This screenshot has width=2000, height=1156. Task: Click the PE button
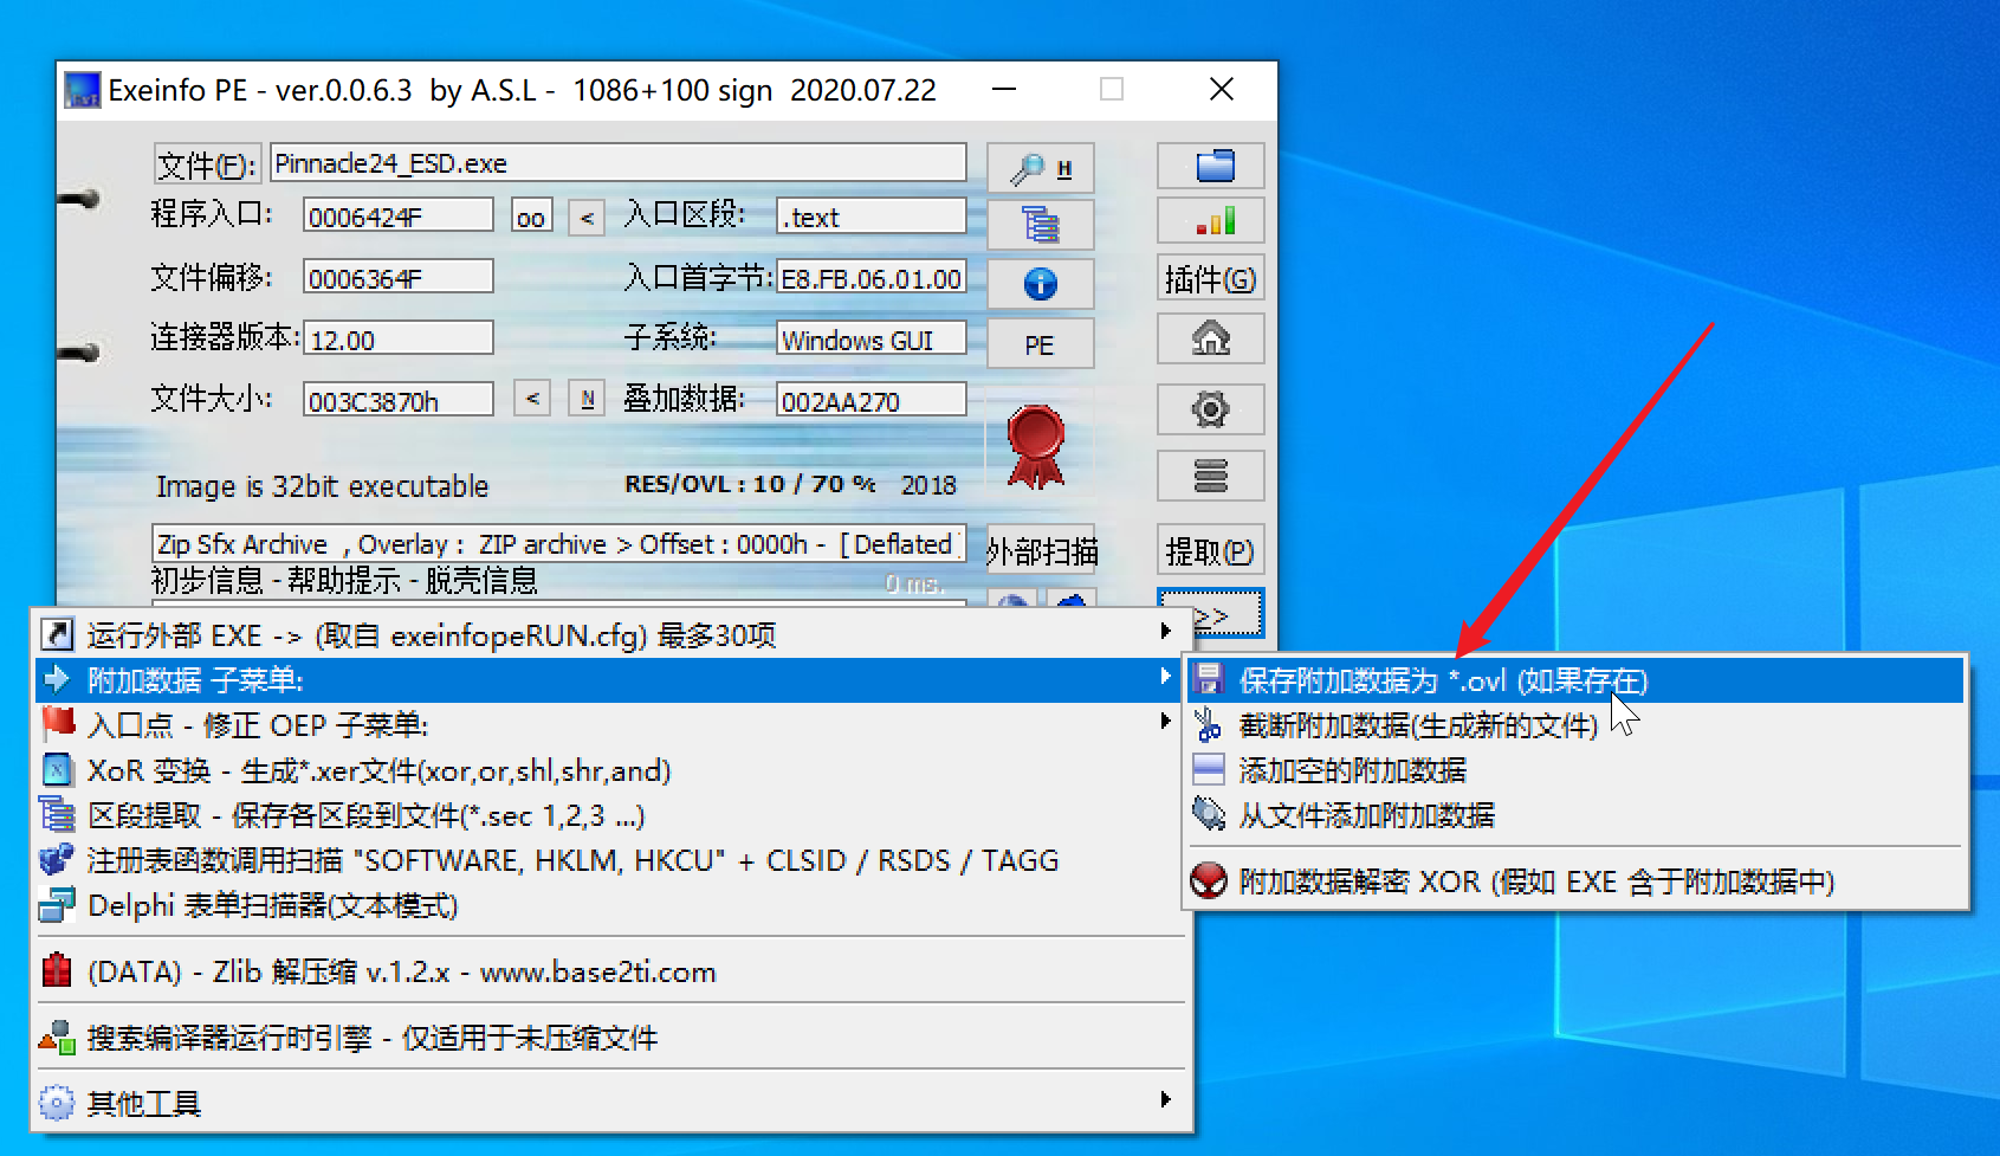[x=1040, y=345]
